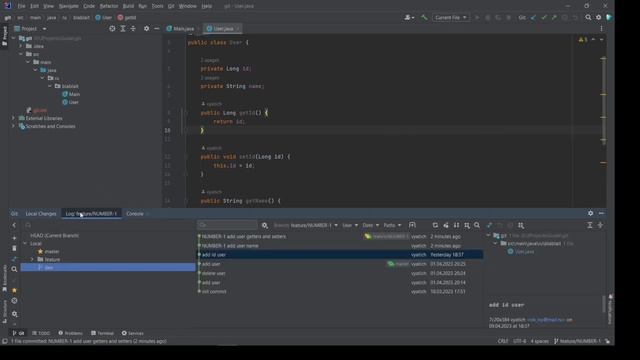Click the Build project hammer icon
Image resolution: width=640 pixels, height=360 pixels.
tap(424, 18)
